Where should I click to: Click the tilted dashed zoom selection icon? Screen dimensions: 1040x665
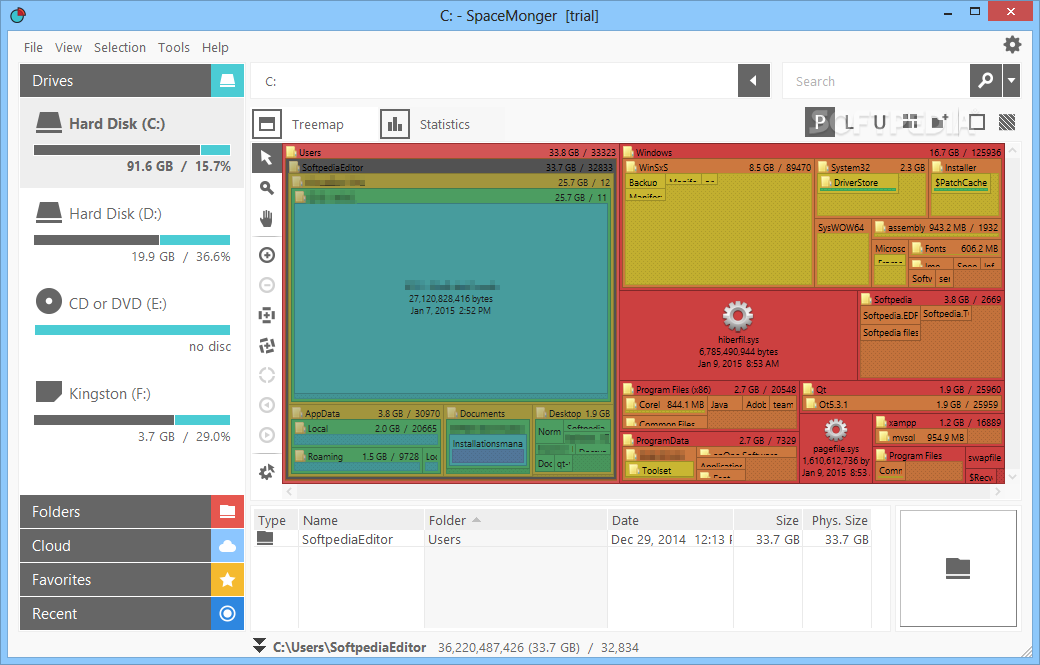tap(267, 345)
